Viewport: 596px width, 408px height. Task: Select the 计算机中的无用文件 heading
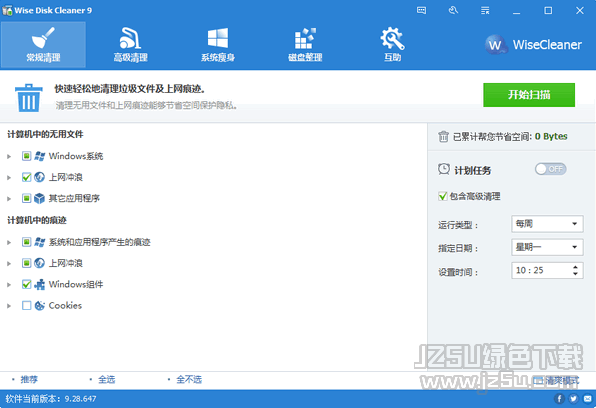[x=45, y=134]
